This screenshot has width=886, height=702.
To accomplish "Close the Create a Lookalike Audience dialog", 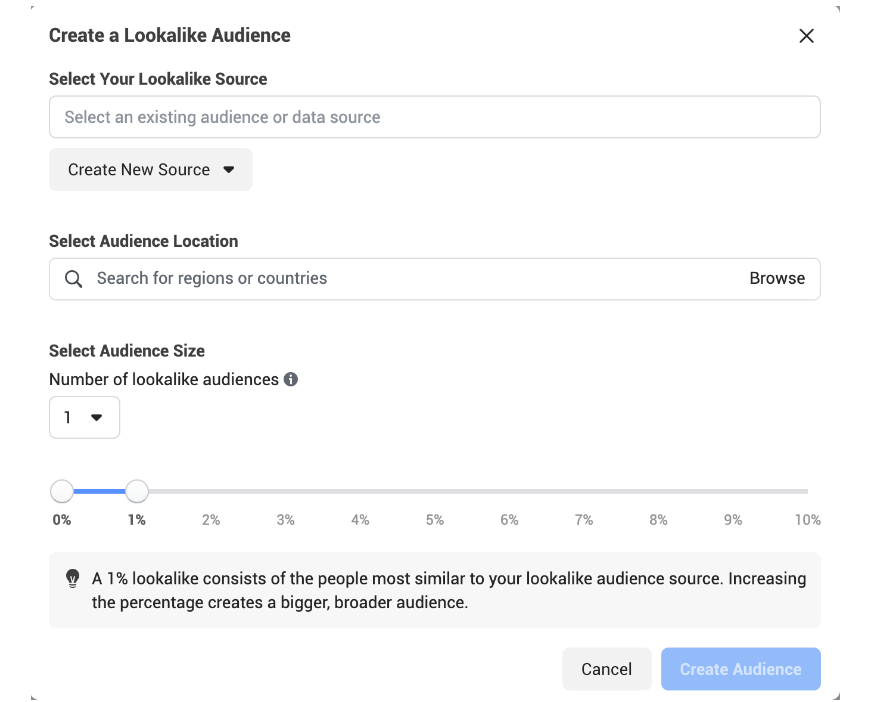I will (806, 36).
